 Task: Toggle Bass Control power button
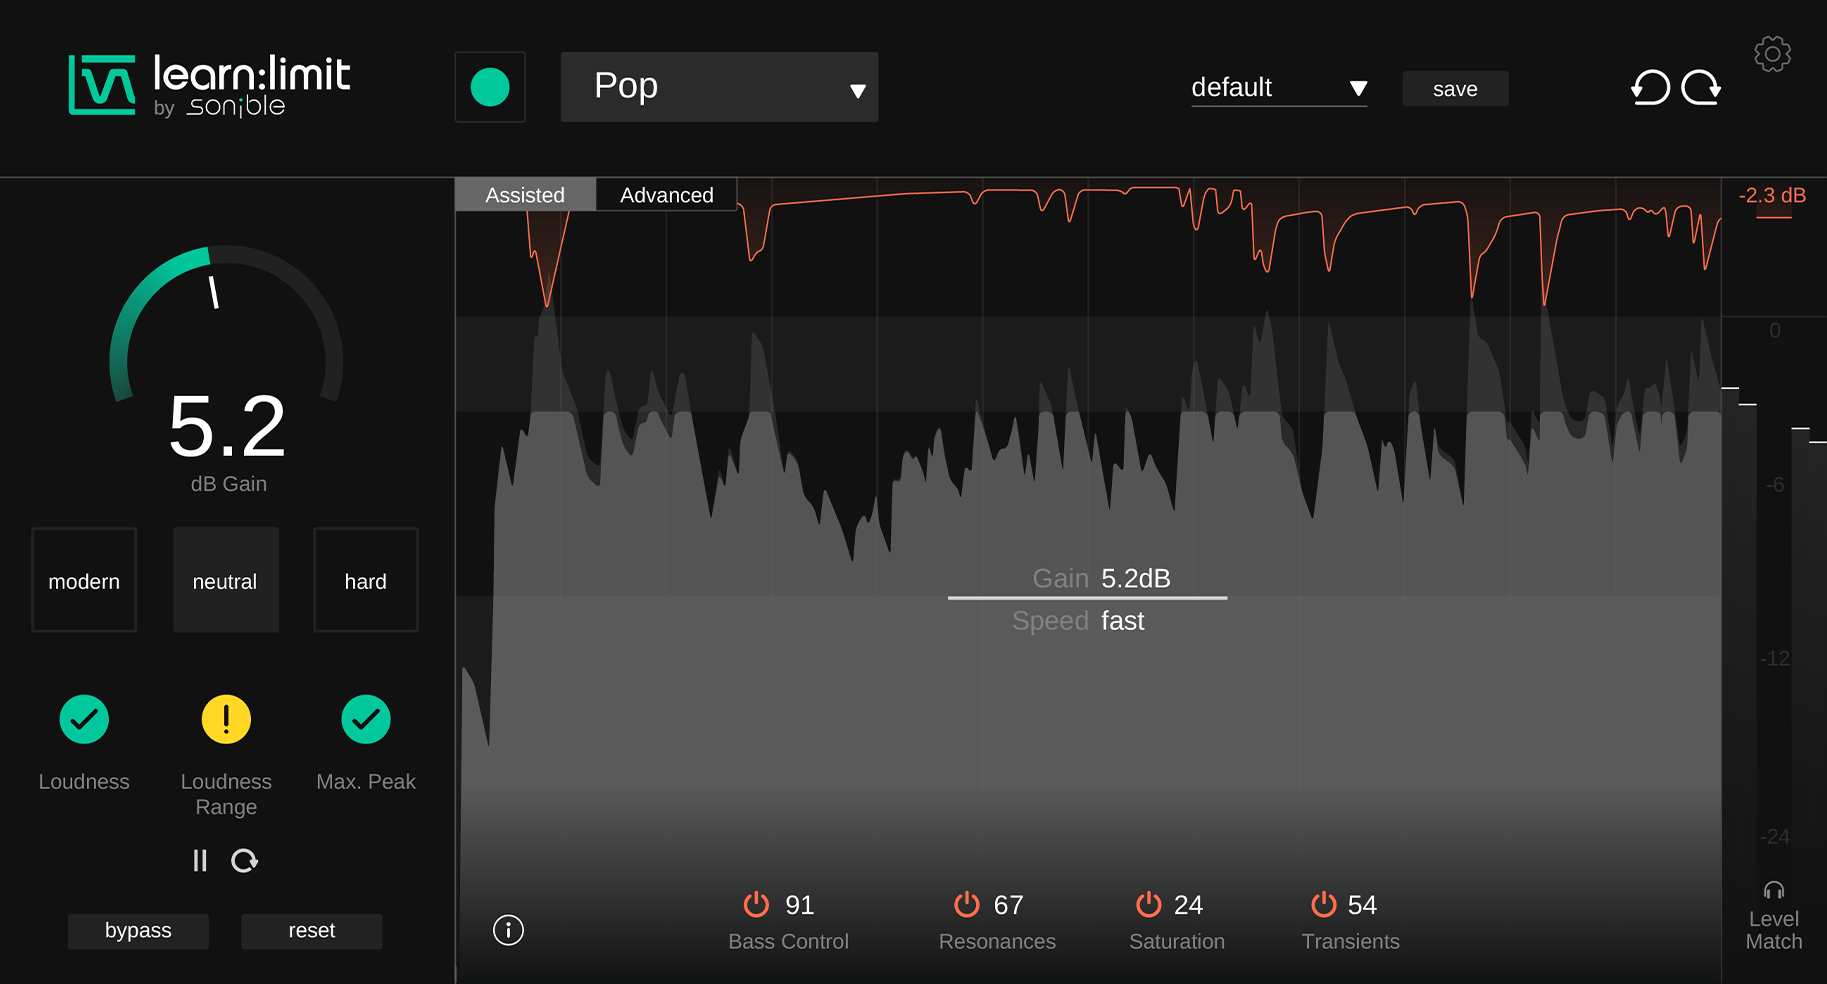[x=756, y=905]
